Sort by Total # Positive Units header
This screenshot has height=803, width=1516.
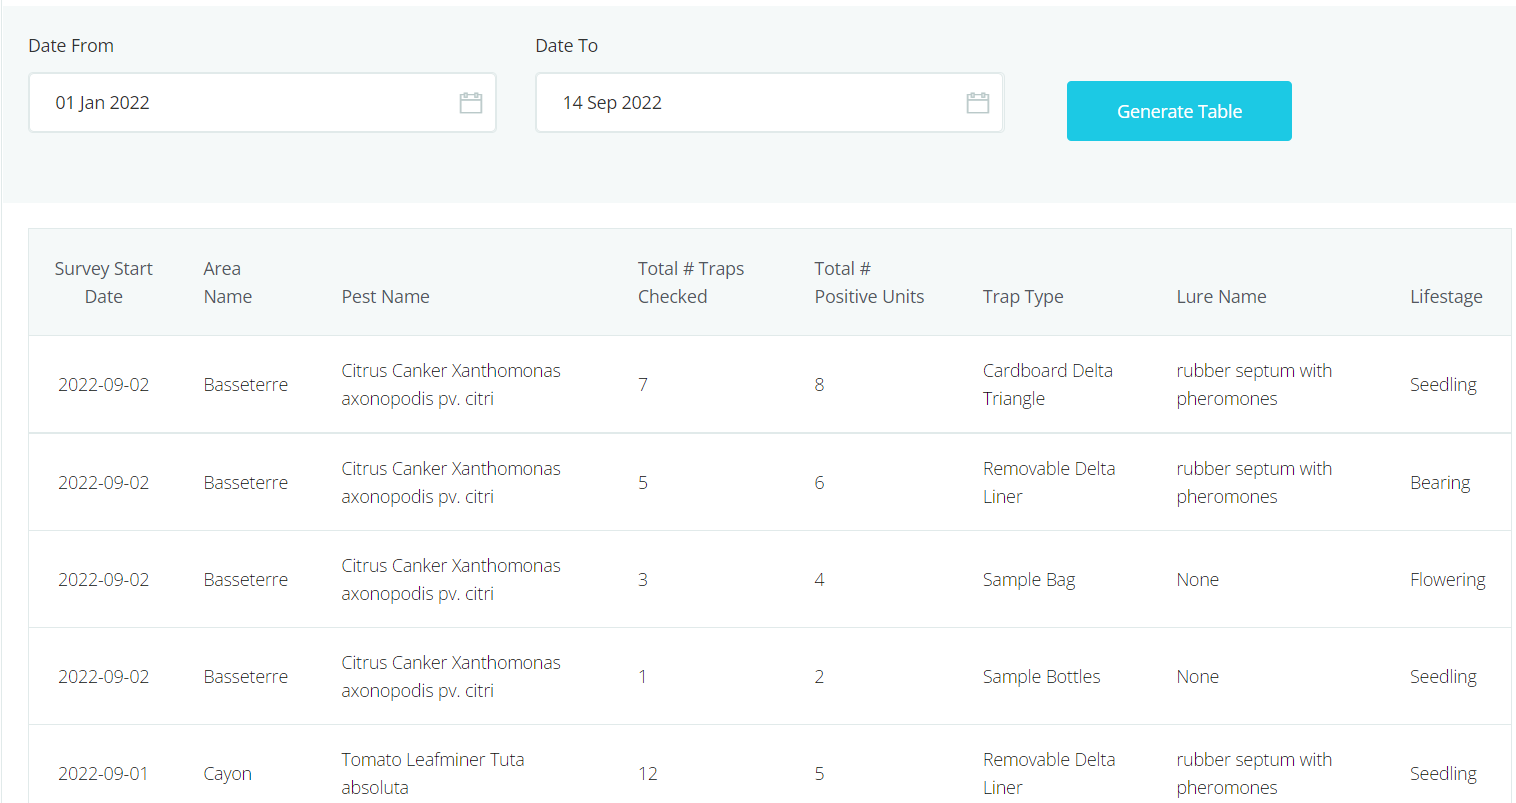(x=868, y=283)
